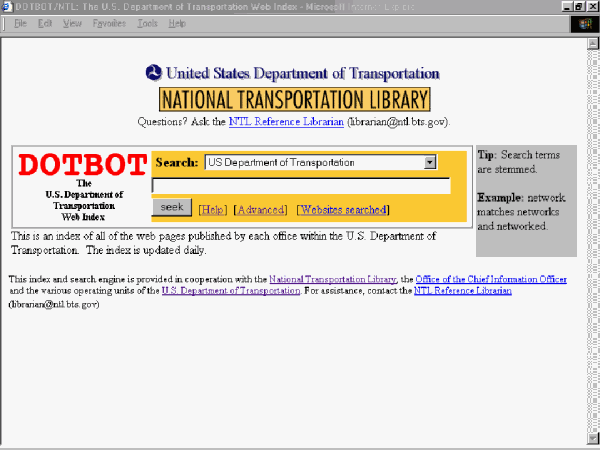Open Office of the Chief Information Officer link

coord(490,279)
